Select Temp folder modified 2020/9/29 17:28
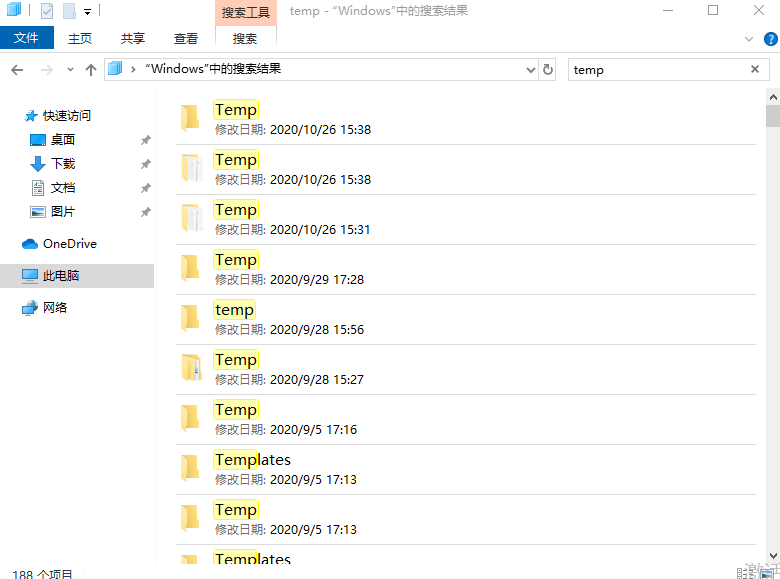This screenshot has height=579, width=780. (x=466, y=270)
